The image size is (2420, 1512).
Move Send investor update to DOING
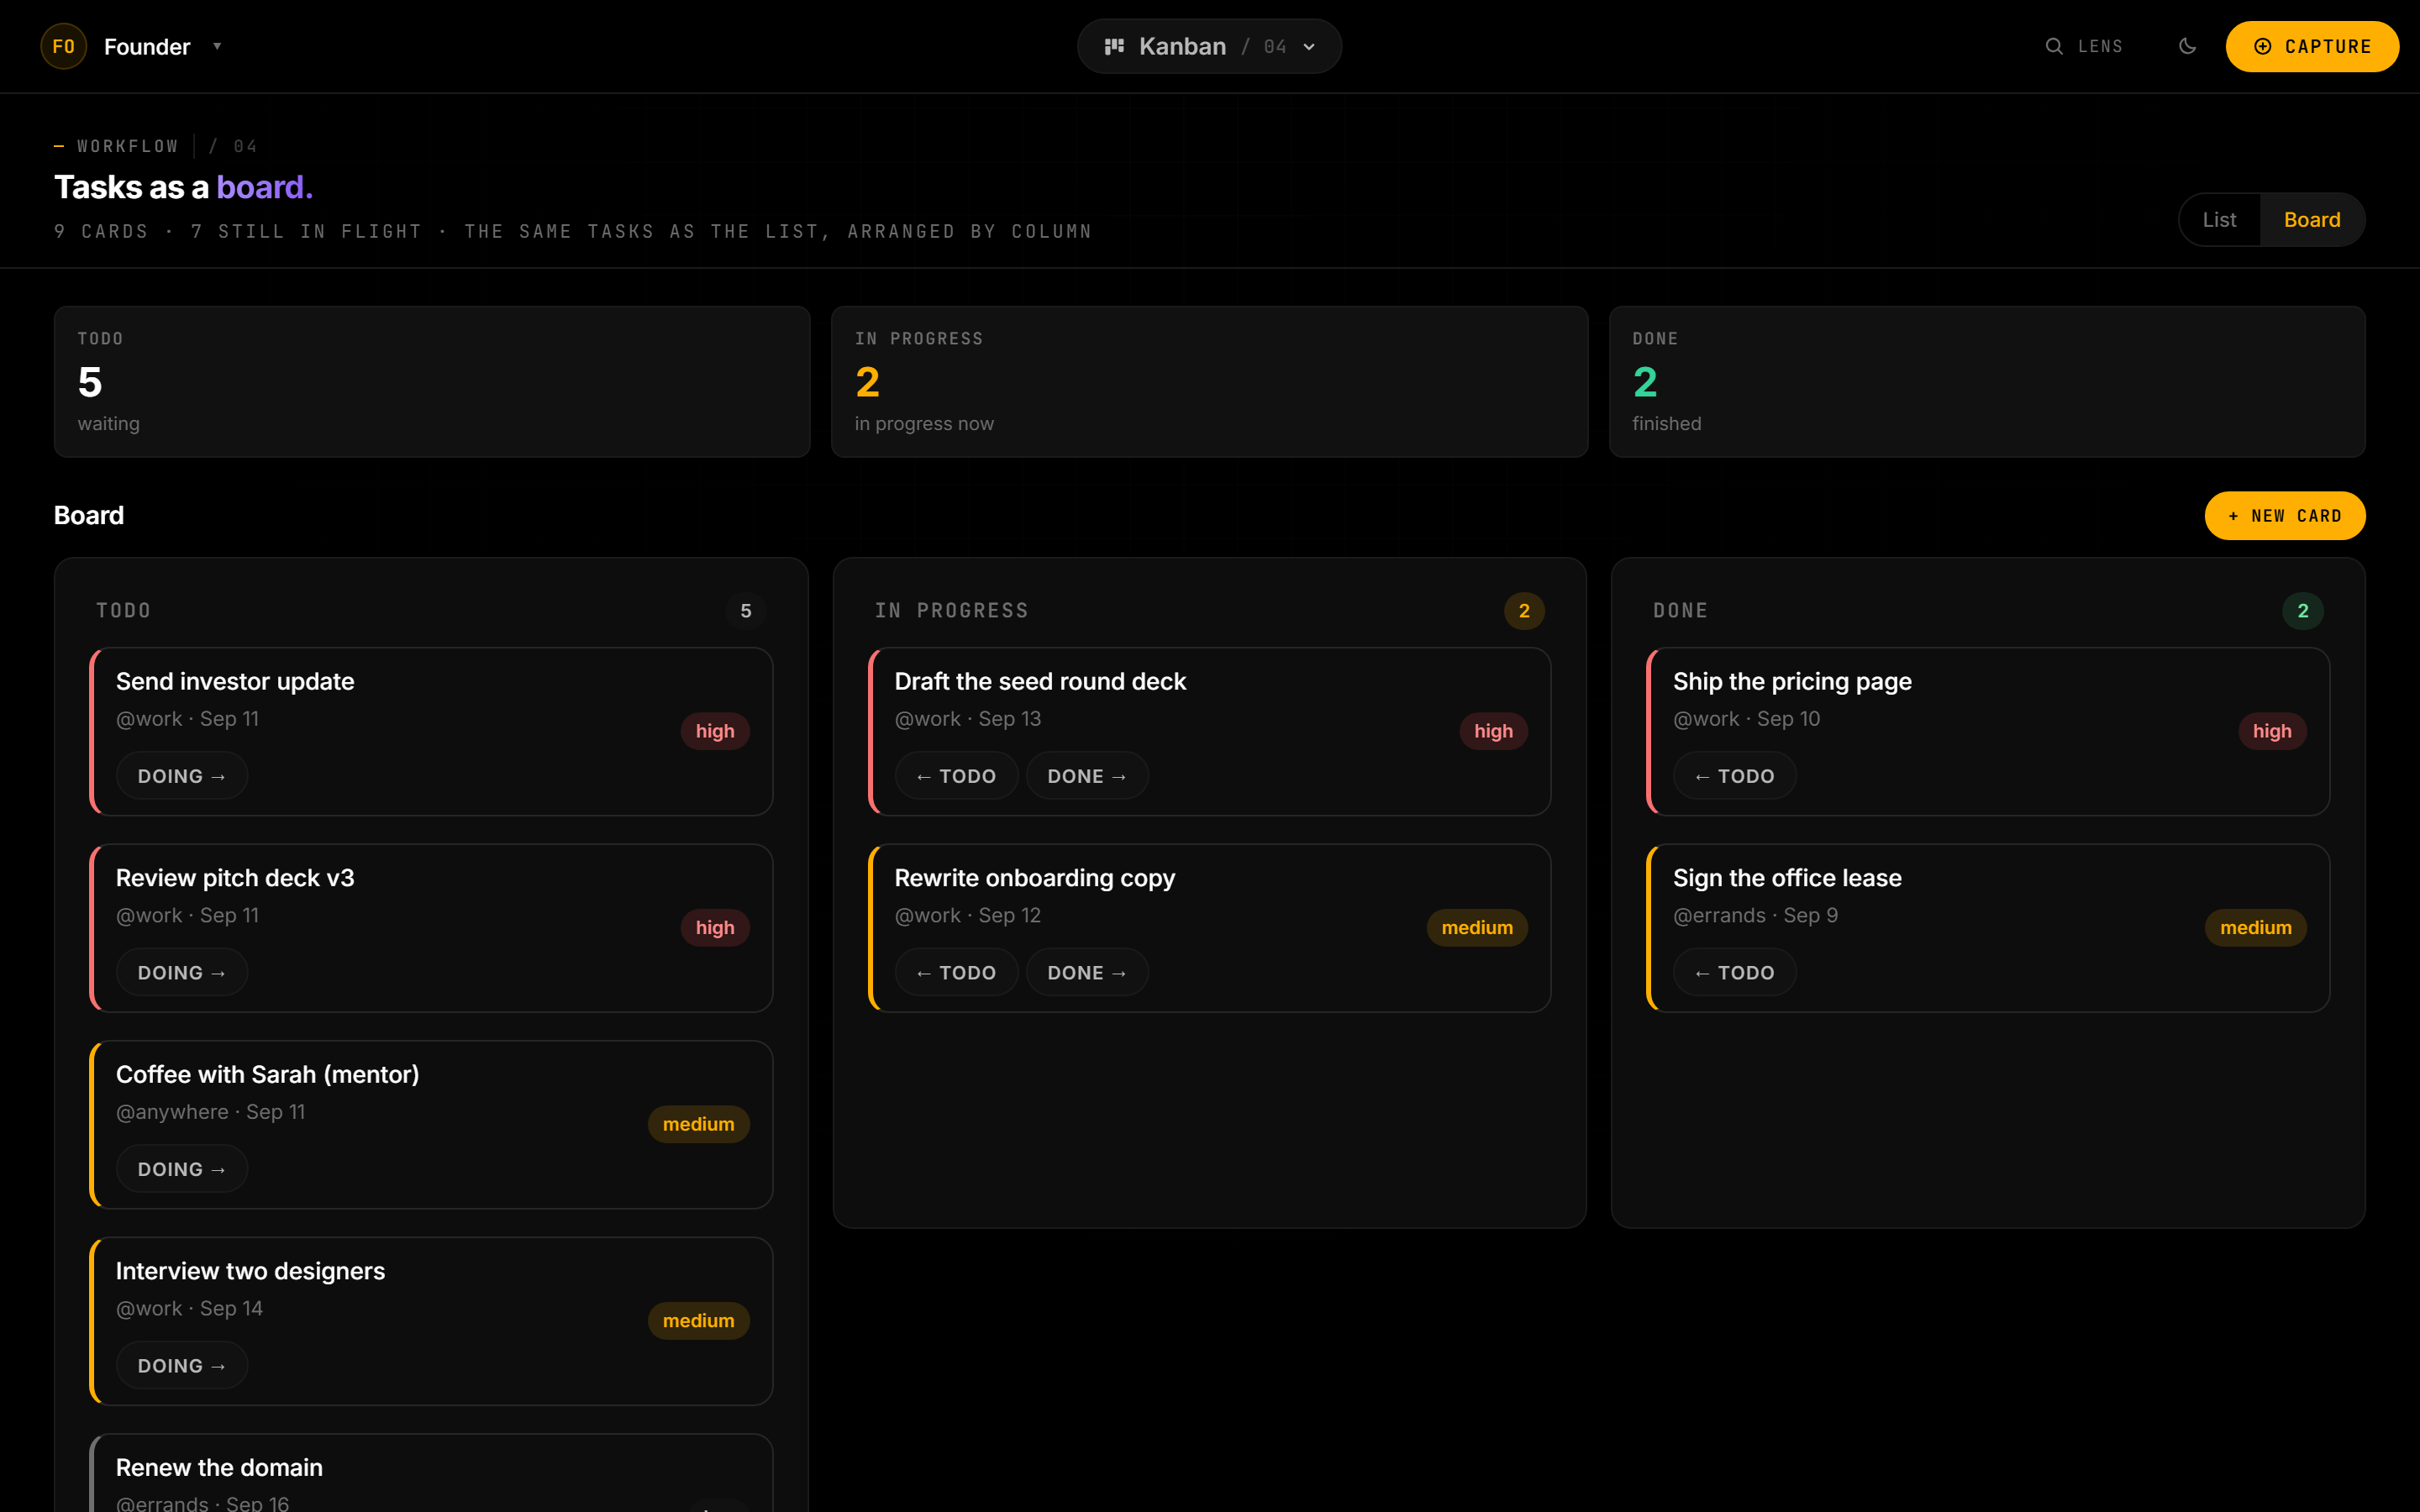coord(181,775)
